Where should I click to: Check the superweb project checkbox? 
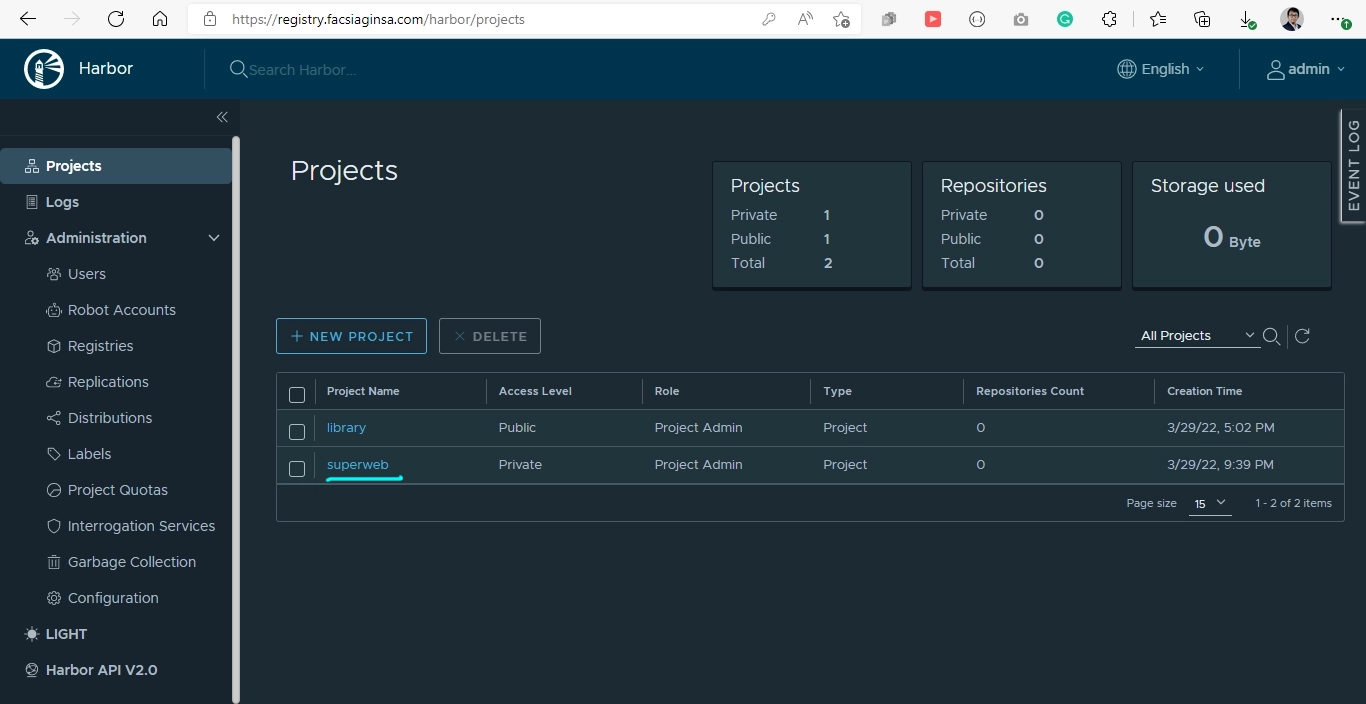tap(297, 469)
